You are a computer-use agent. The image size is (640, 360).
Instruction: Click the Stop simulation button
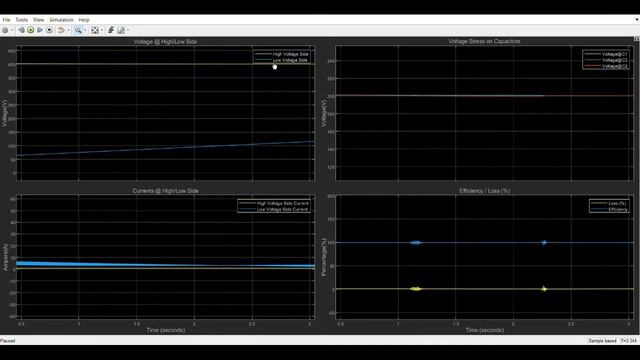[x=49, y=30]
